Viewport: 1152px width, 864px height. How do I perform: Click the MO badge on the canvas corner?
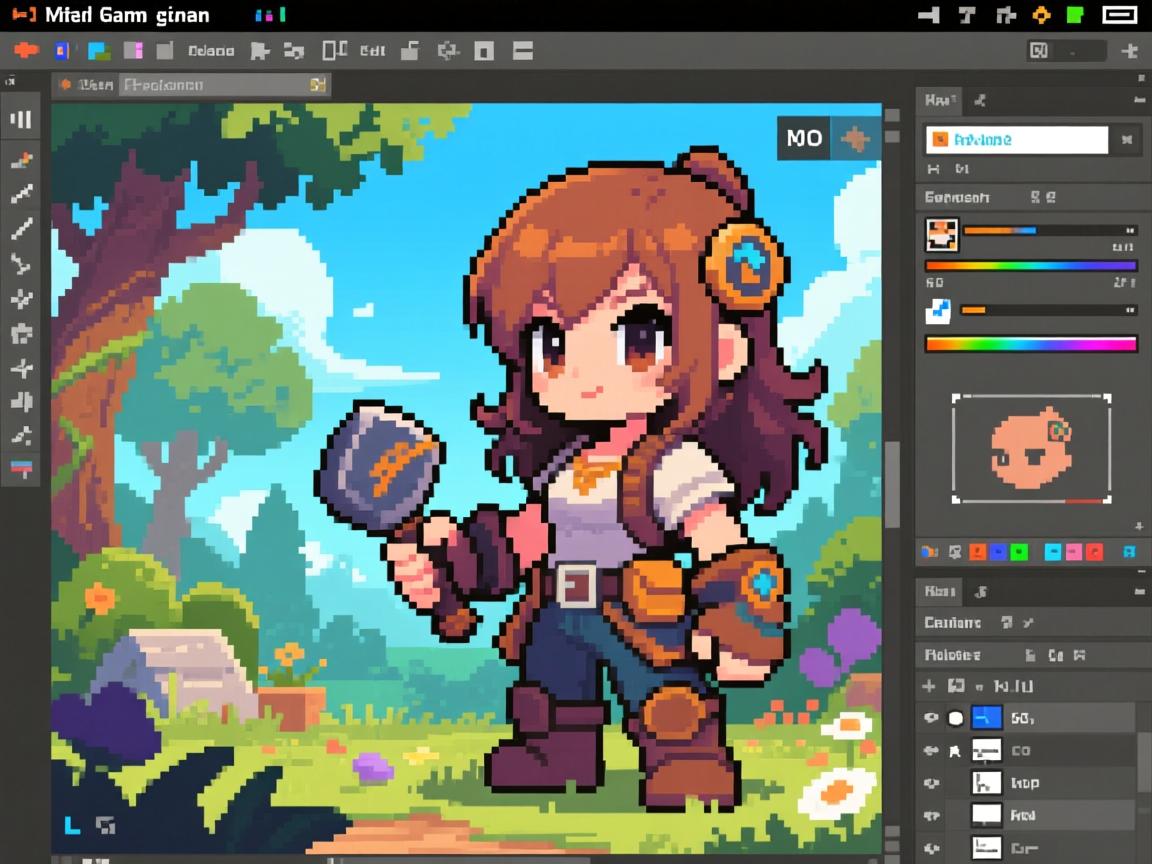(x=803, y=139)
